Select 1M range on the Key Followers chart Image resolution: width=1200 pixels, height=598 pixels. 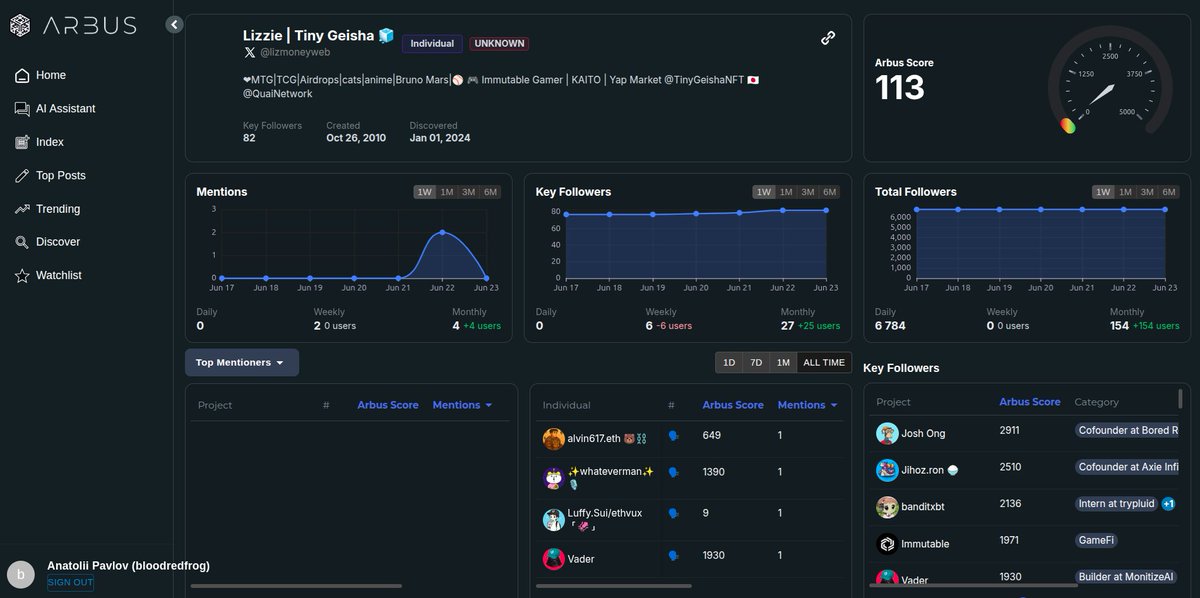click(x=786, y=192)
